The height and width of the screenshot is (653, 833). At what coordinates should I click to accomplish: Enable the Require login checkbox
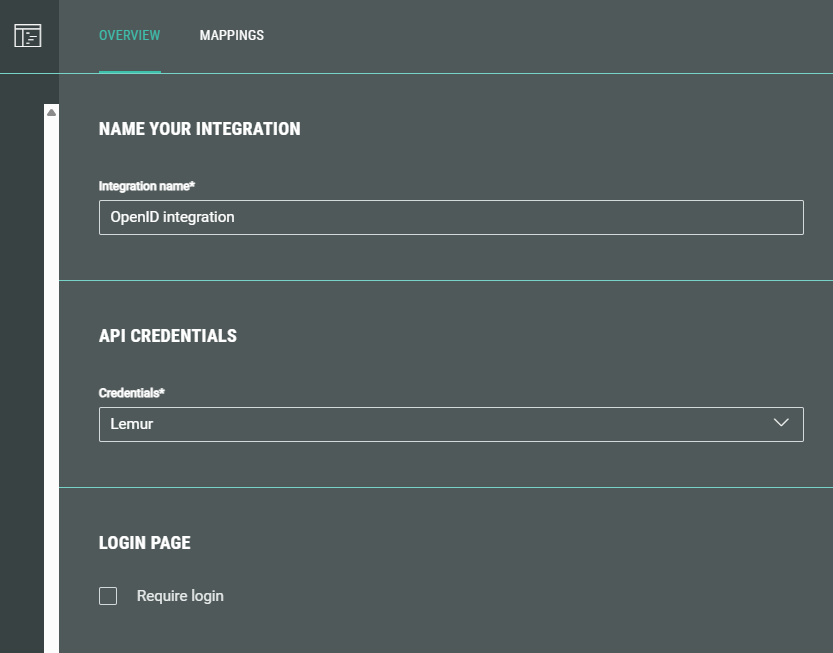click(108, 596)
